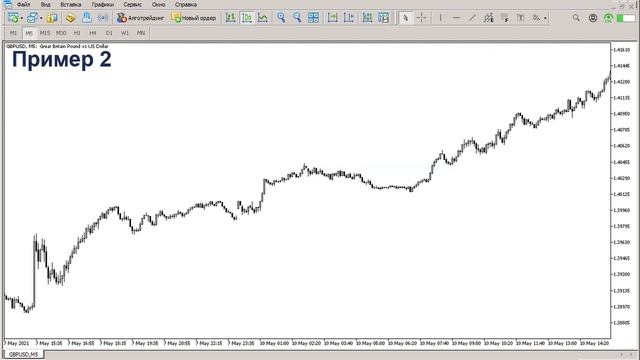Open the Файл menu
640x360 pixels.
24,4
